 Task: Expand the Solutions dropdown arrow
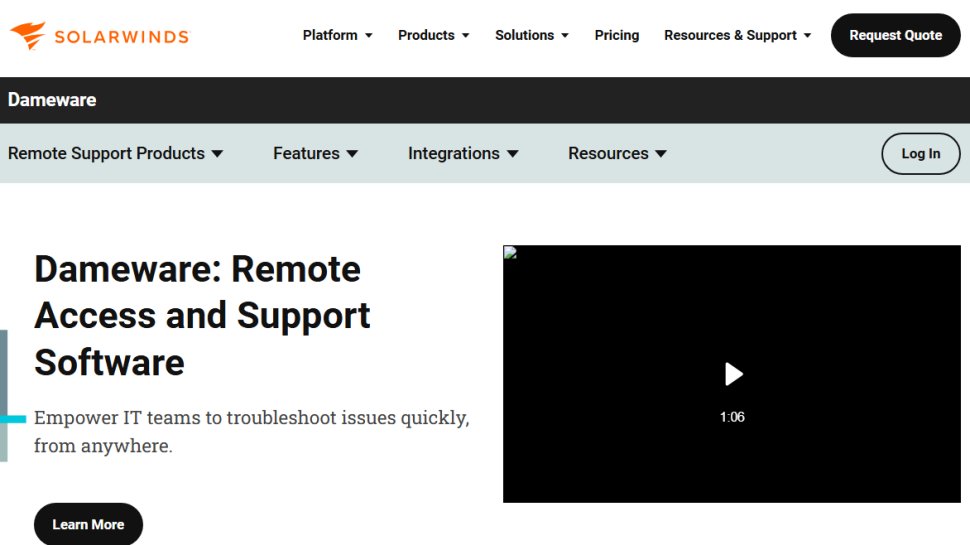point(565,36)
